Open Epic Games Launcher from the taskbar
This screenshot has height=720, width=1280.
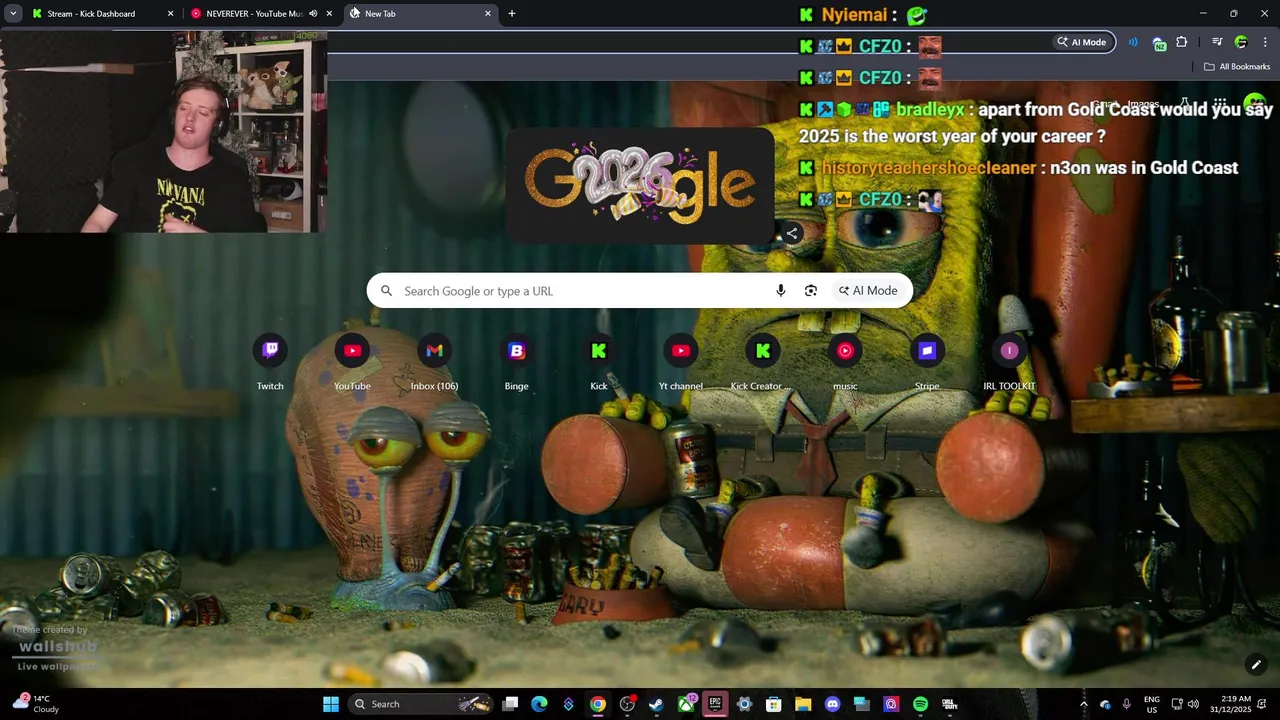[715, 704]
